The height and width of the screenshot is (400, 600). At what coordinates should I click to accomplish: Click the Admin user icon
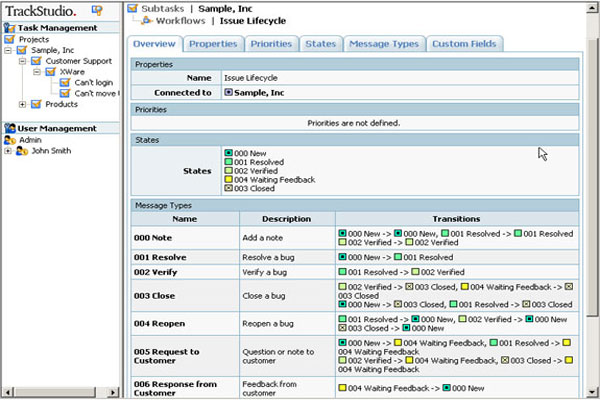[x=11, y=140]
